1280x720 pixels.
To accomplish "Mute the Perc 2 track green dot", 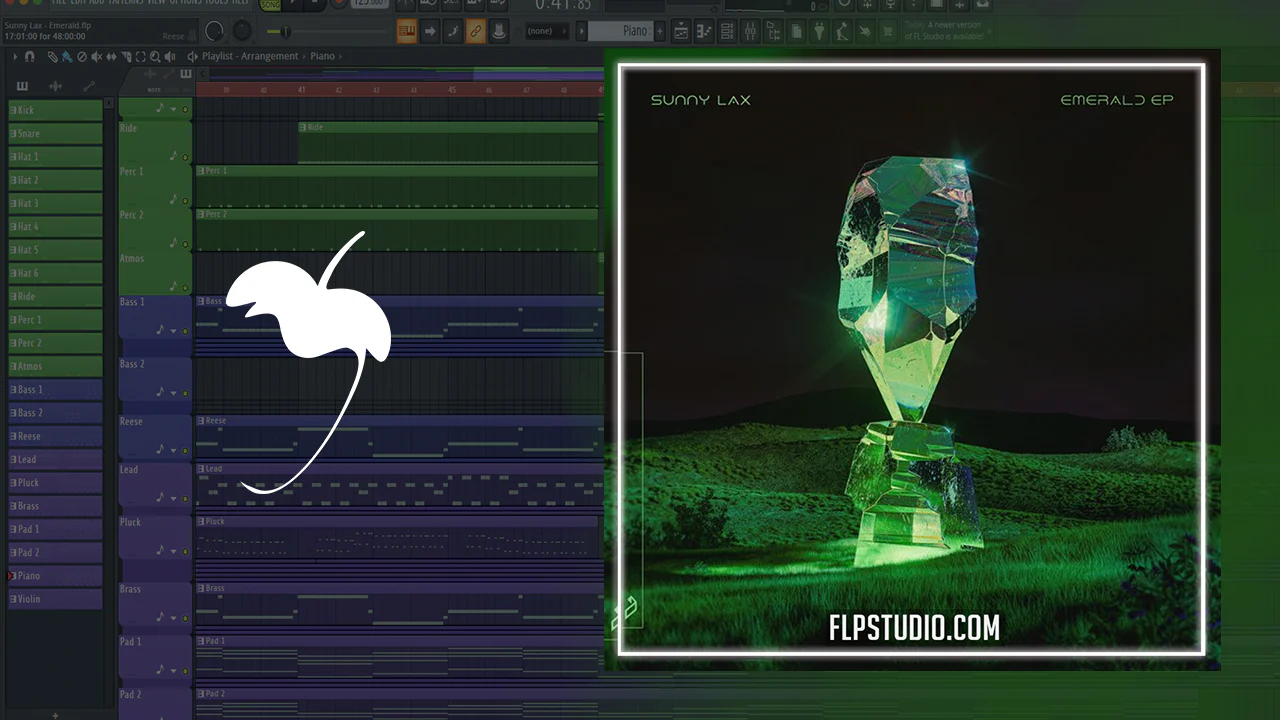I will point(185,244).
